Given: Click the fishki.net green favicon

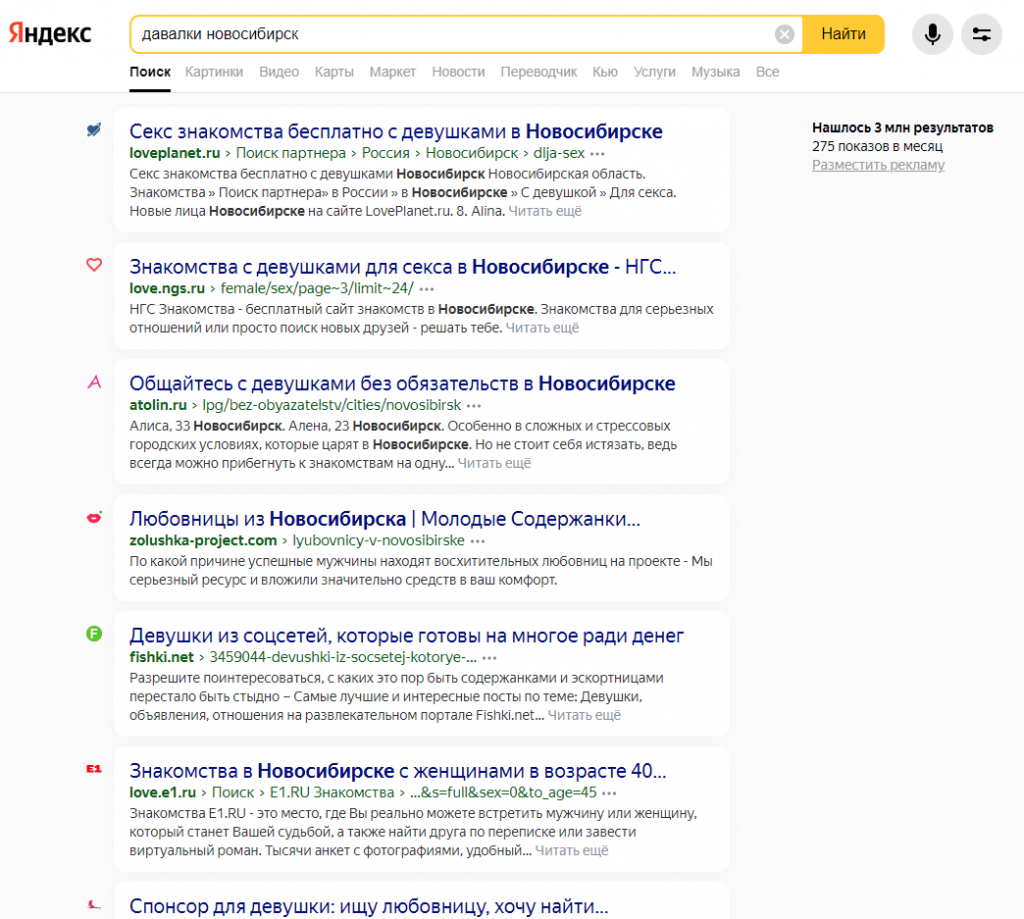Looking at the screenshot, I should point(94,634).
